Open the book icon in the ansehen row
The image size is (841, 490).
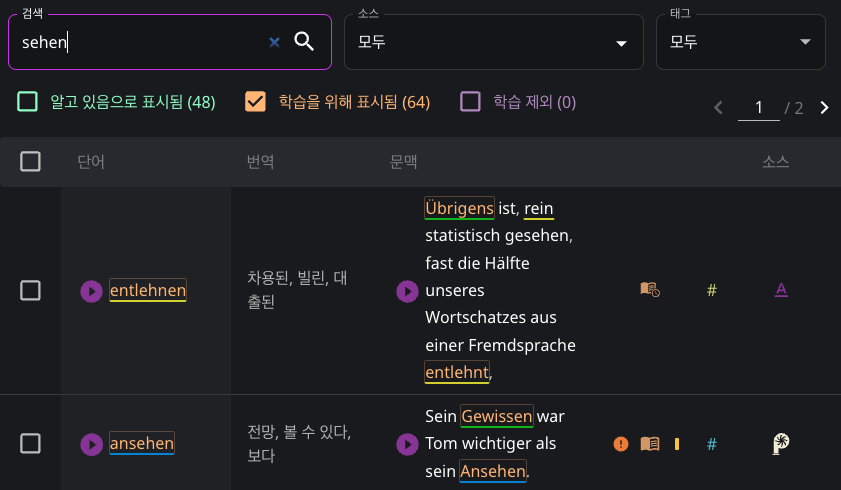tap(650, 444)
